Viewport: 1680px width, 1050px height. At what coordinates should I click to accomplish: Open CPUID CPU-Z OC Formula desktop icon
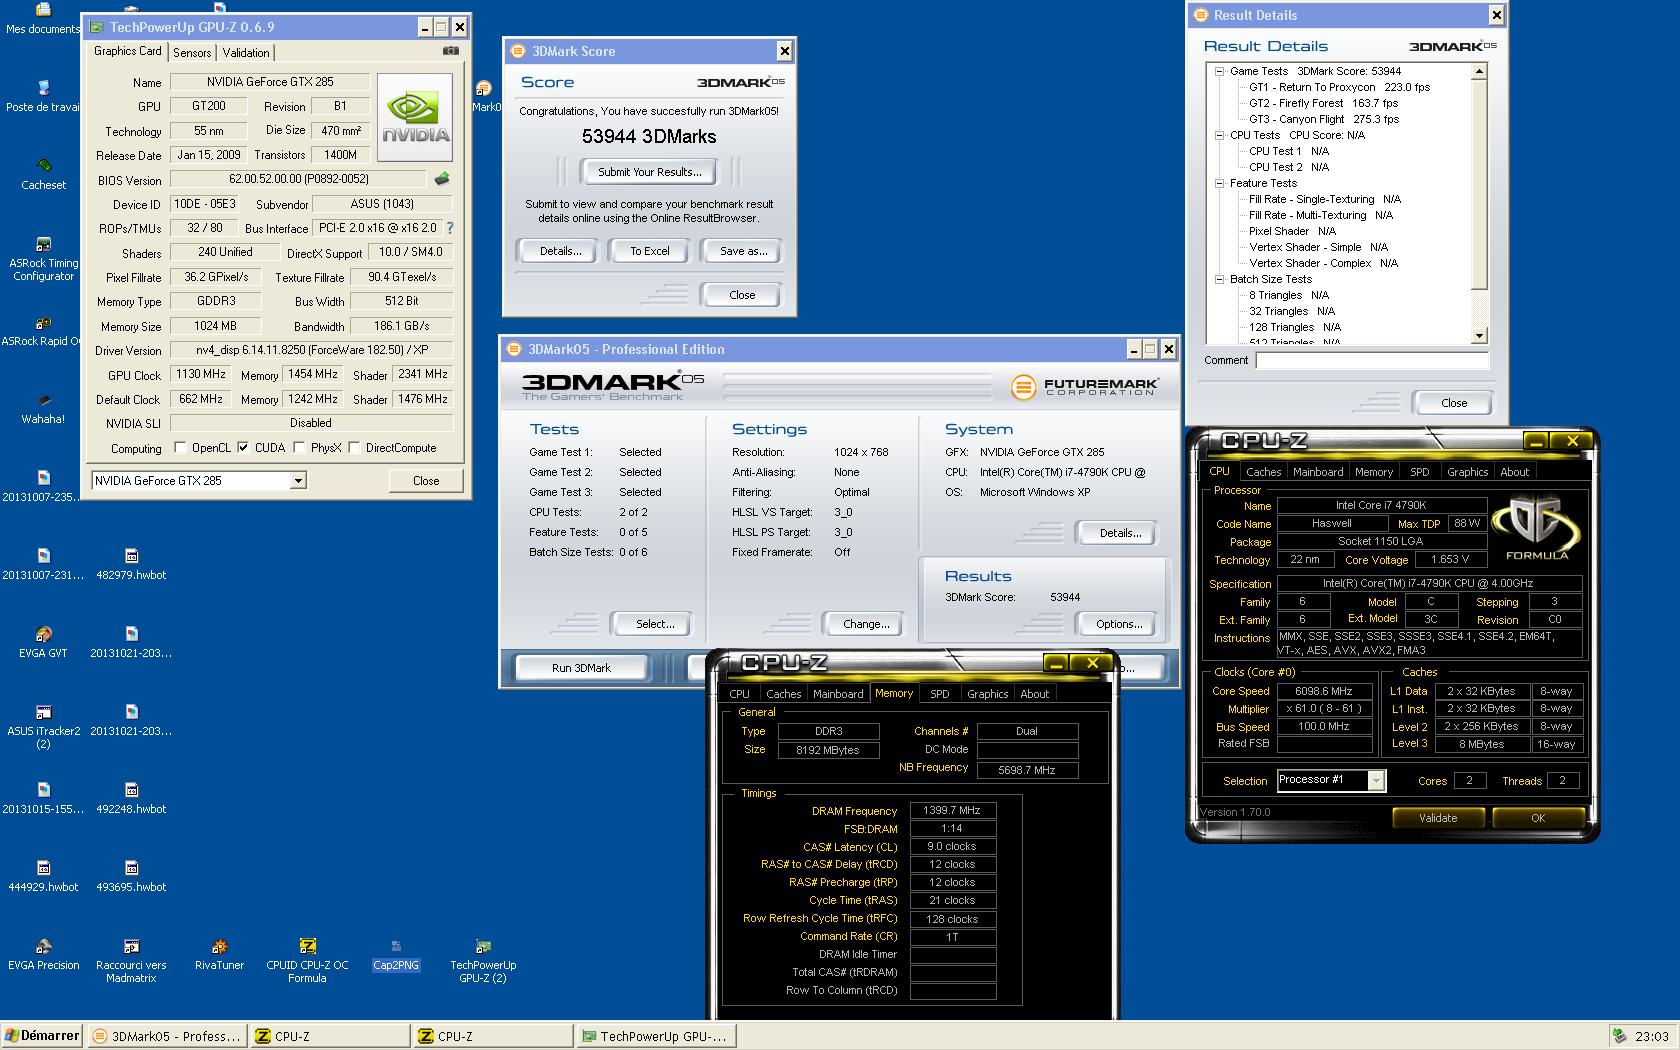click(x=307, y=961)
